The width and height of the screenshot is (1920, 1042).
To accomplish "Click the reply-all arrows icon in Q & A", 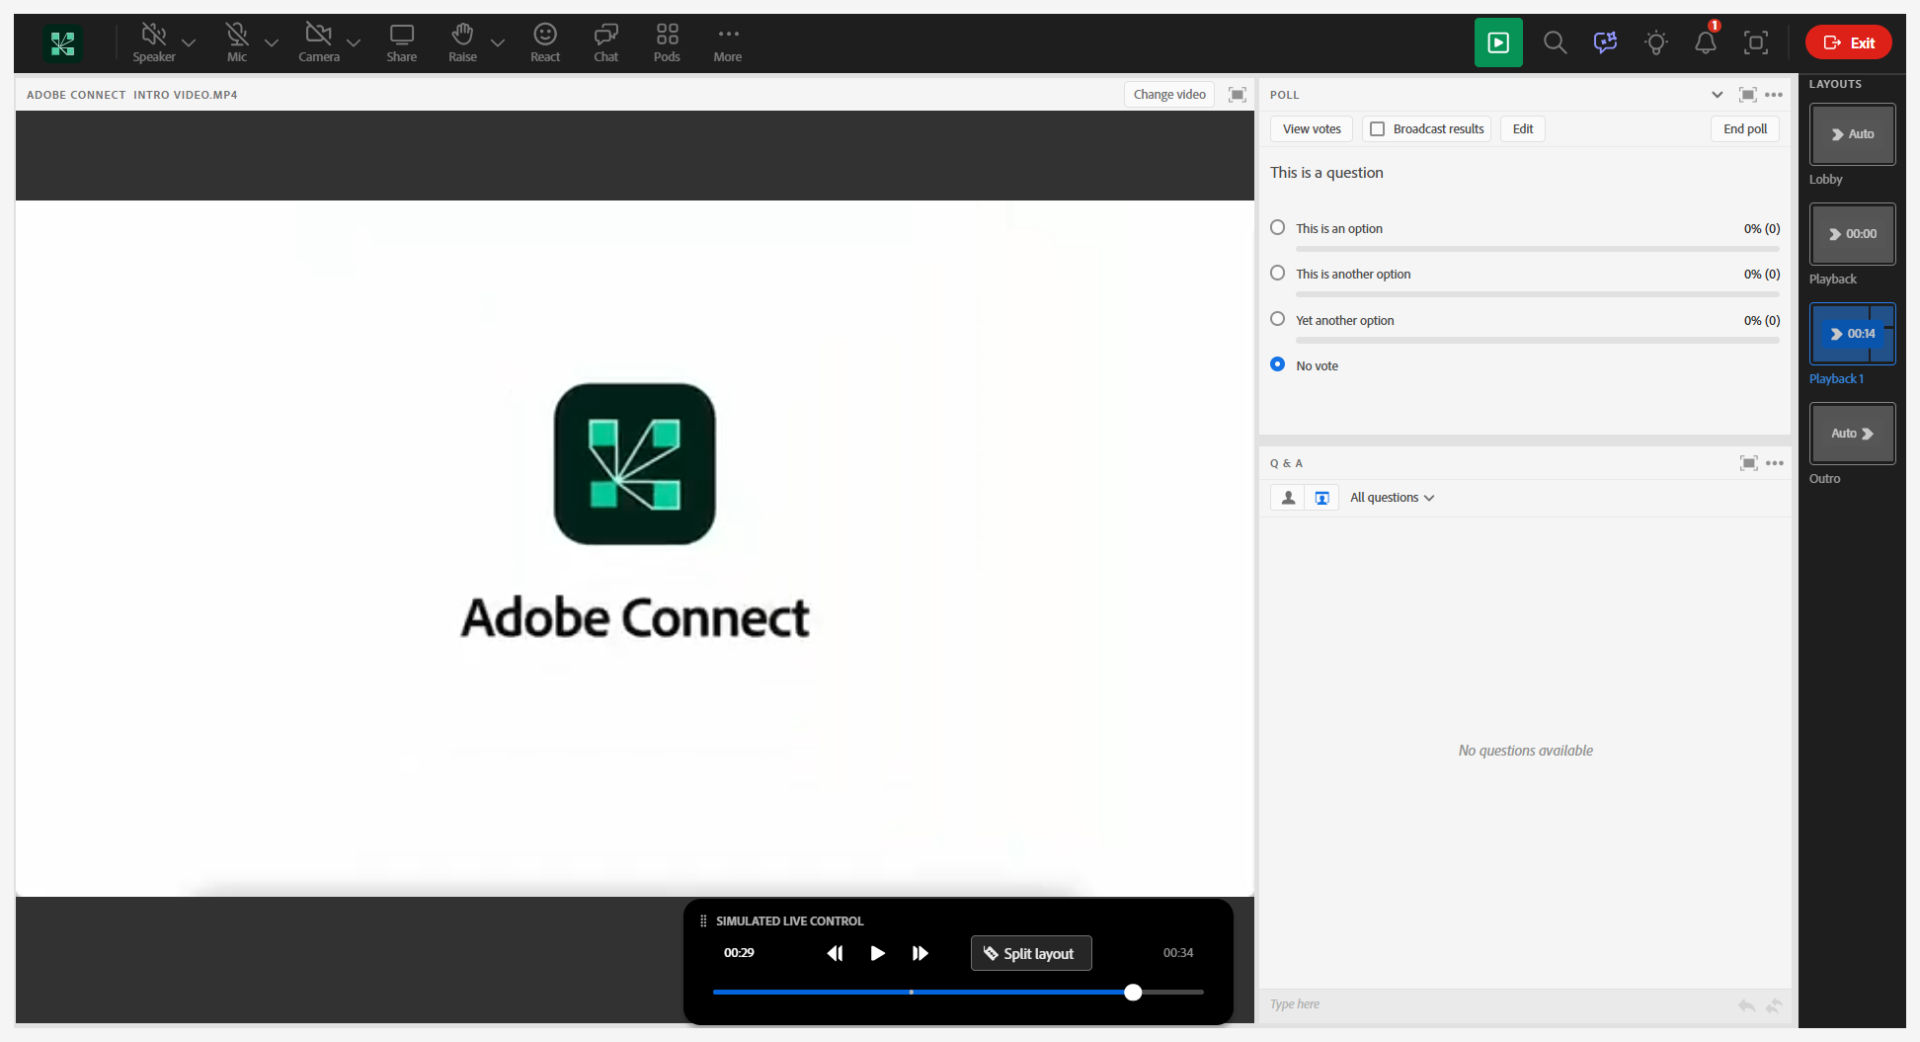I will coord(1774,1005).
